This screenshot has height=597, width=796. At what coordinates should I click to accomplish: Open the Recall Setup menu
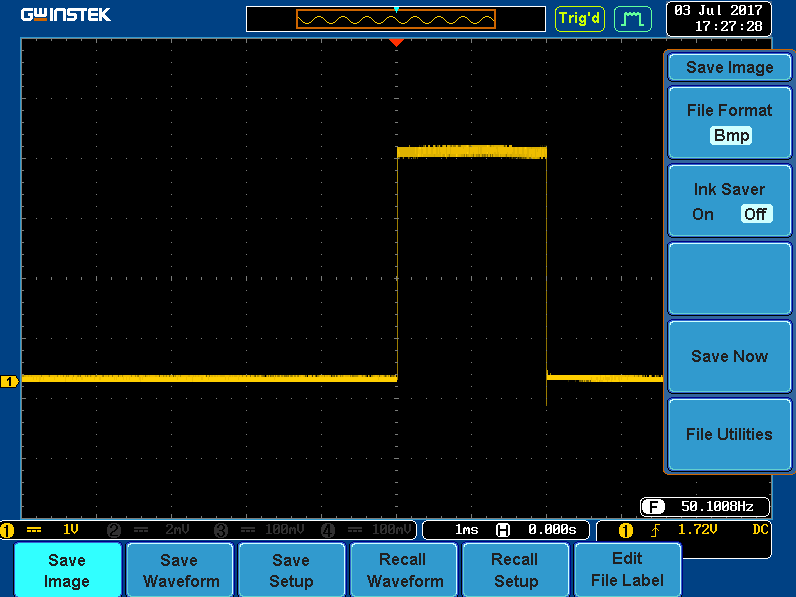point(516,570)
